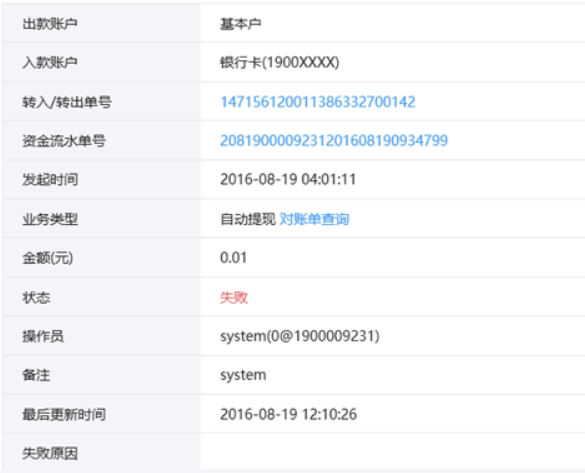
Task: Click the 对账单查询 link
Action: click(x=314, y=219)
